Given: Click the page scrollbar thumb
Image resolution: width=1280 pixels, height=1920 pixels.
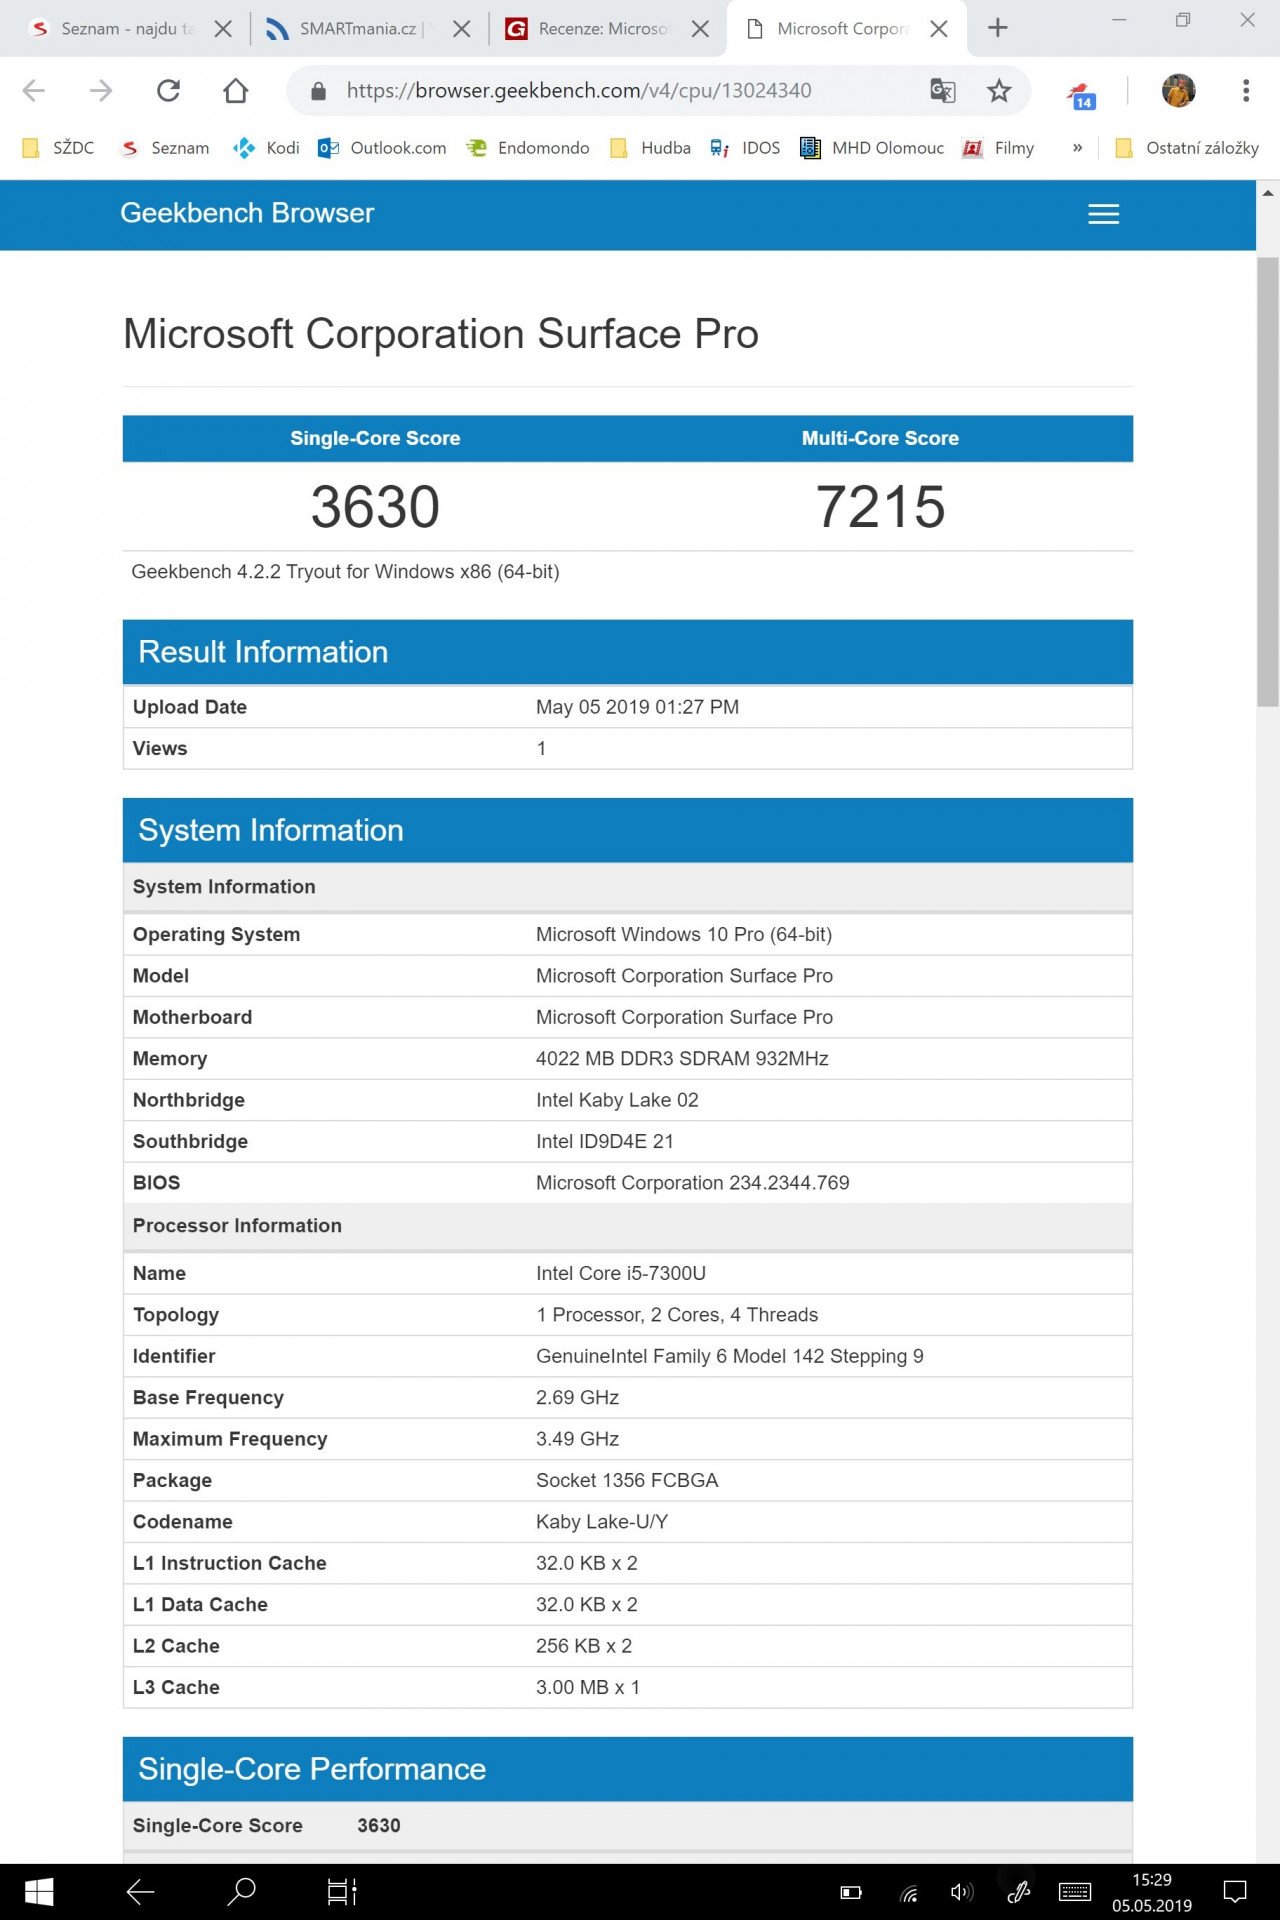Looking at the screenshot, I should pyautogui.click(x=1268, y=482).
